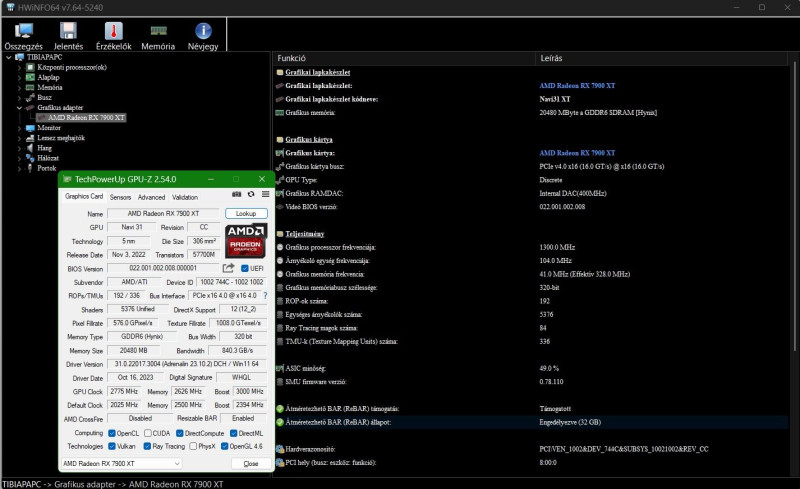Expand the Busz node arrow
This screenshot has width=800, height=489.
[x=19, y=97]
